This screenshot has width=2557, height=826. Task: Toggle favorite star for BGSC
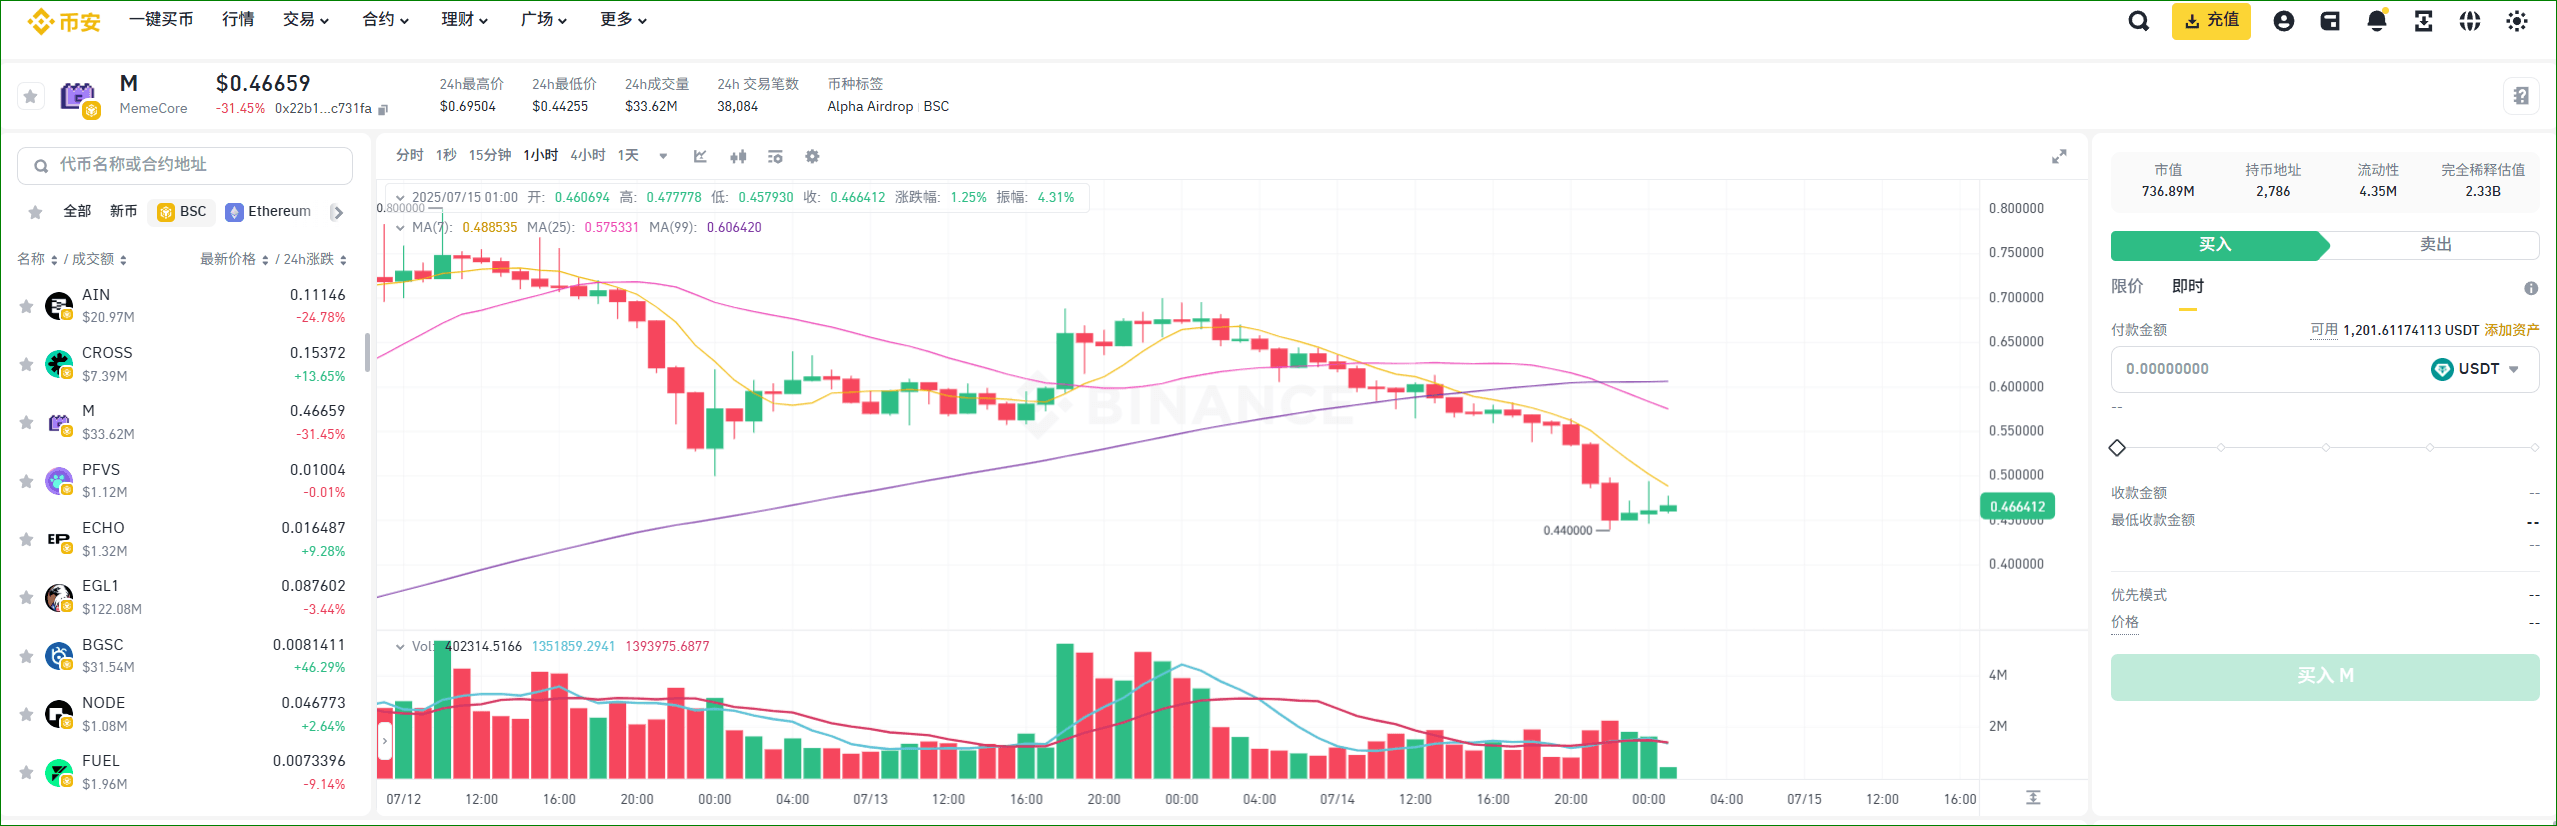(27, 656)
